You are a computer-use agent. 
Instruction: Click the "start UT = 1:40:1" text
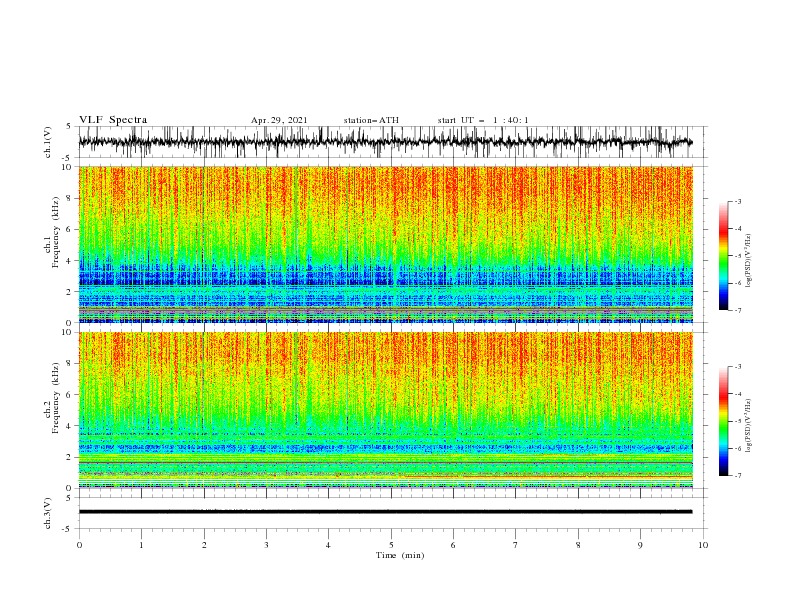[x=483, y=120]
